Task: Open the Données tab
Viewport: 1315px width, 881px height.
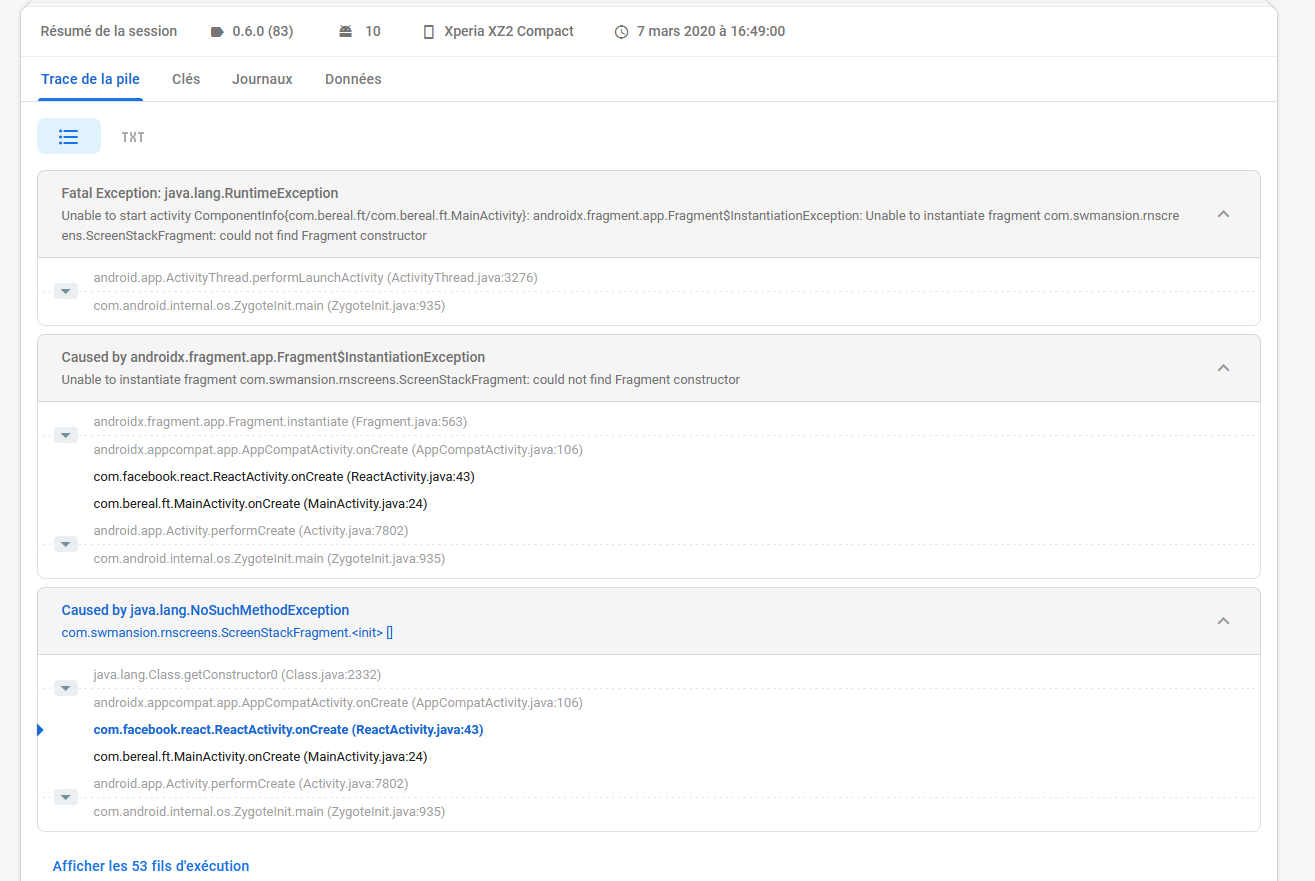Action: (353, 79)
